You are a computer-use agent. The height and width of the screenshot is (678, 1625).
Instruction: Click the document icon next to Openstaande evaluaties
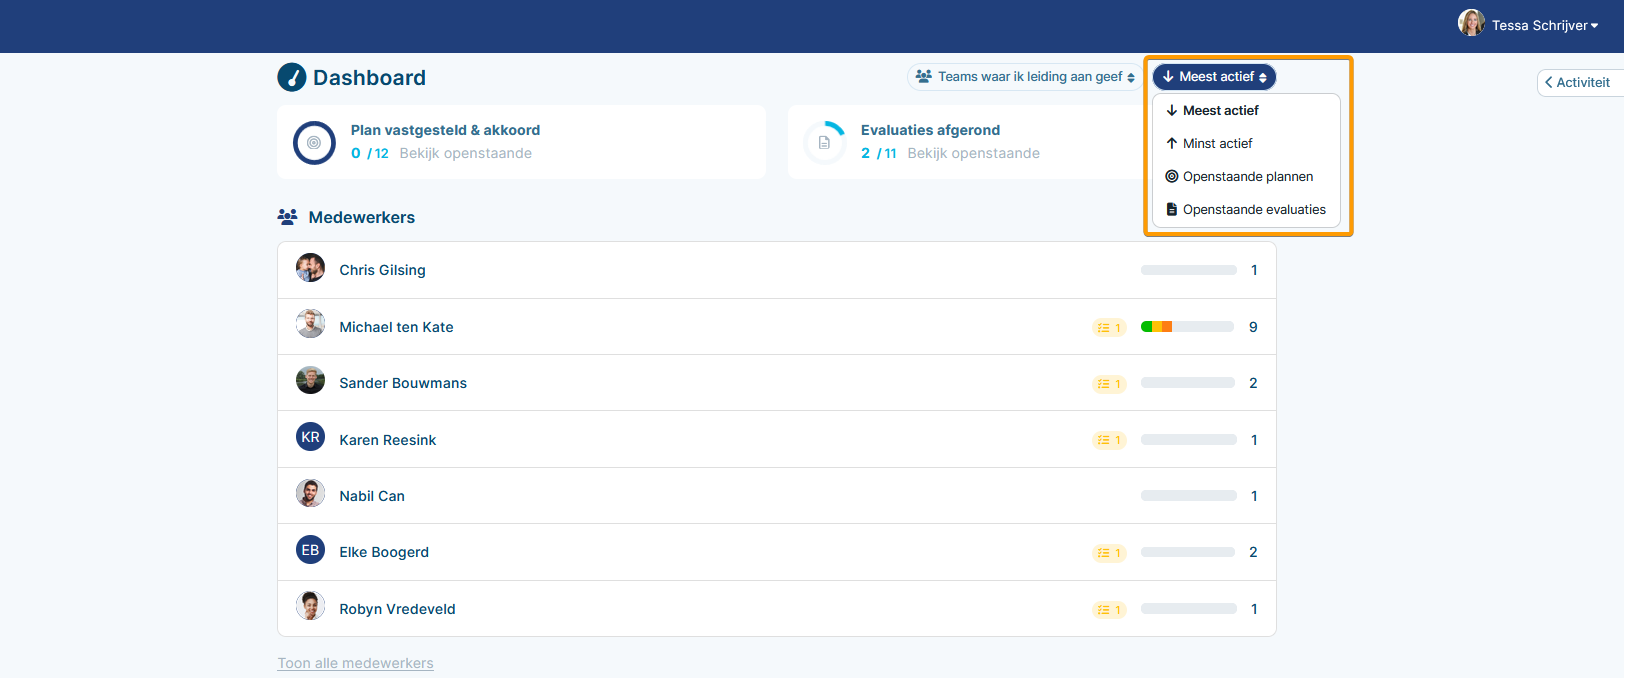[x=1171, y=209]
